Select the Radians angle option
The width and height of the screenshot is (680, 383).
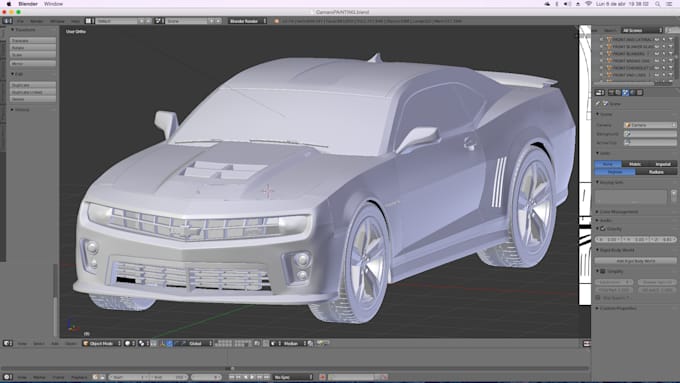tap(656, 172)
